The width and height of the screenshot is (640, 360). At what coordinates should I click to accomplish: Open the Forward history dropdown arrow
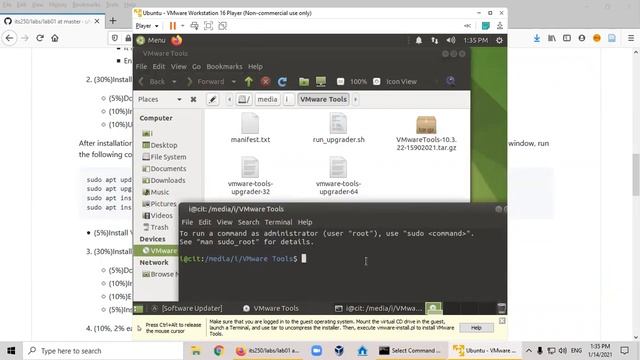click(x=233, y=82)
